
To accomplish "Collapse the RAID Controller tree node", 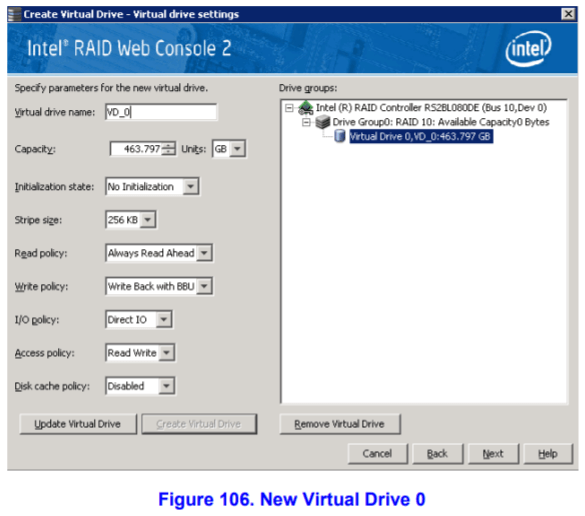I will pyautogui.click(x=289, y=108).
